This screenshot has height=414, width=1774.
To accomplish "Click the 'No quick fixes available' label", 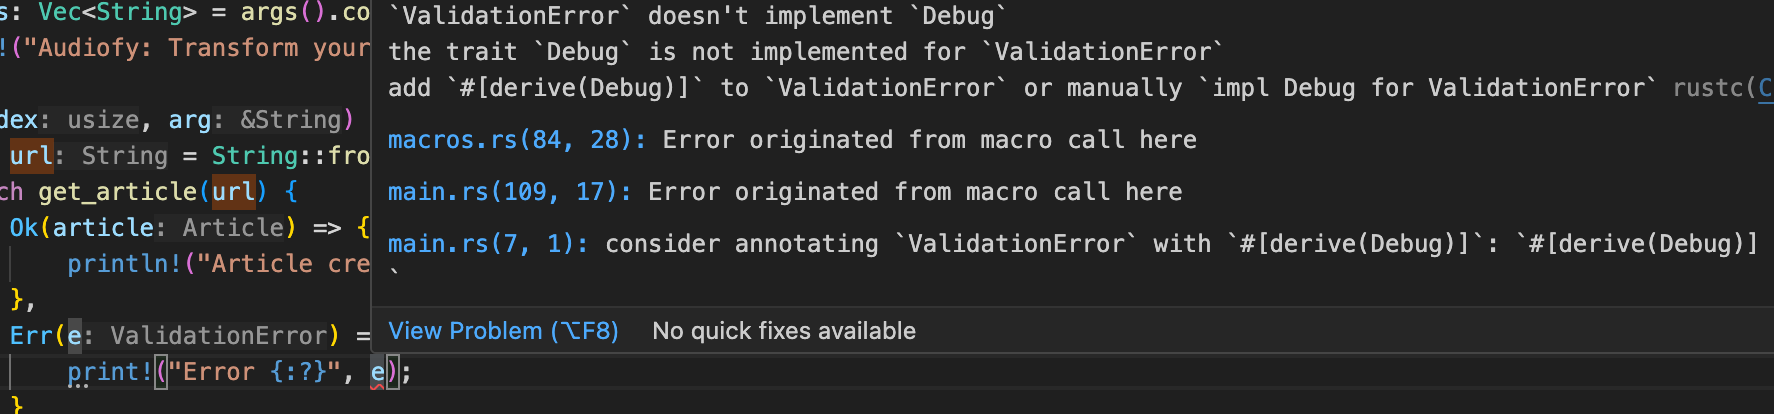I will point(784,331).
